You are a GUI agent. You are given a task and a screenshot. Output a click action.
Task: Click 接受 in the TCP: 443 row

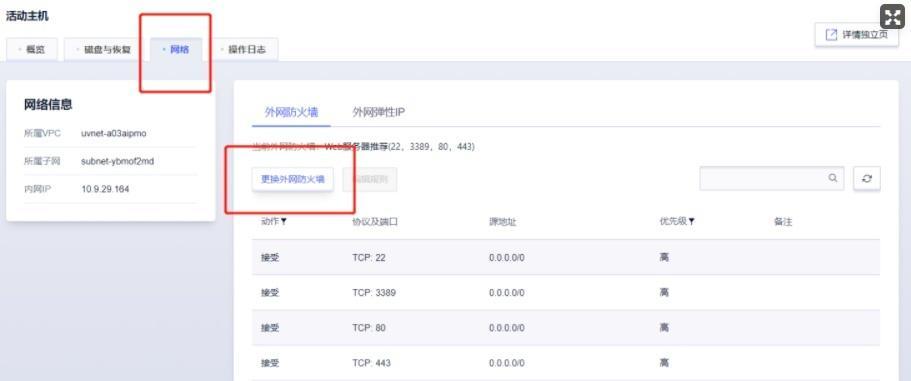click(270, 364)
